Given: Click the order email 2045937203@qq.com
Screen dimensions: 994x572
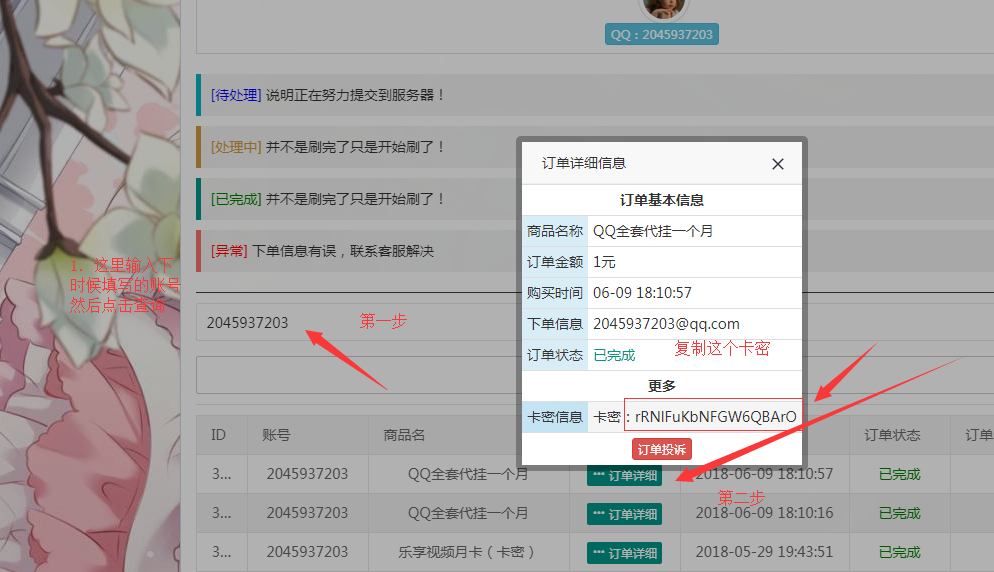Looking at the screenshot, I should [x=666, y=324].
